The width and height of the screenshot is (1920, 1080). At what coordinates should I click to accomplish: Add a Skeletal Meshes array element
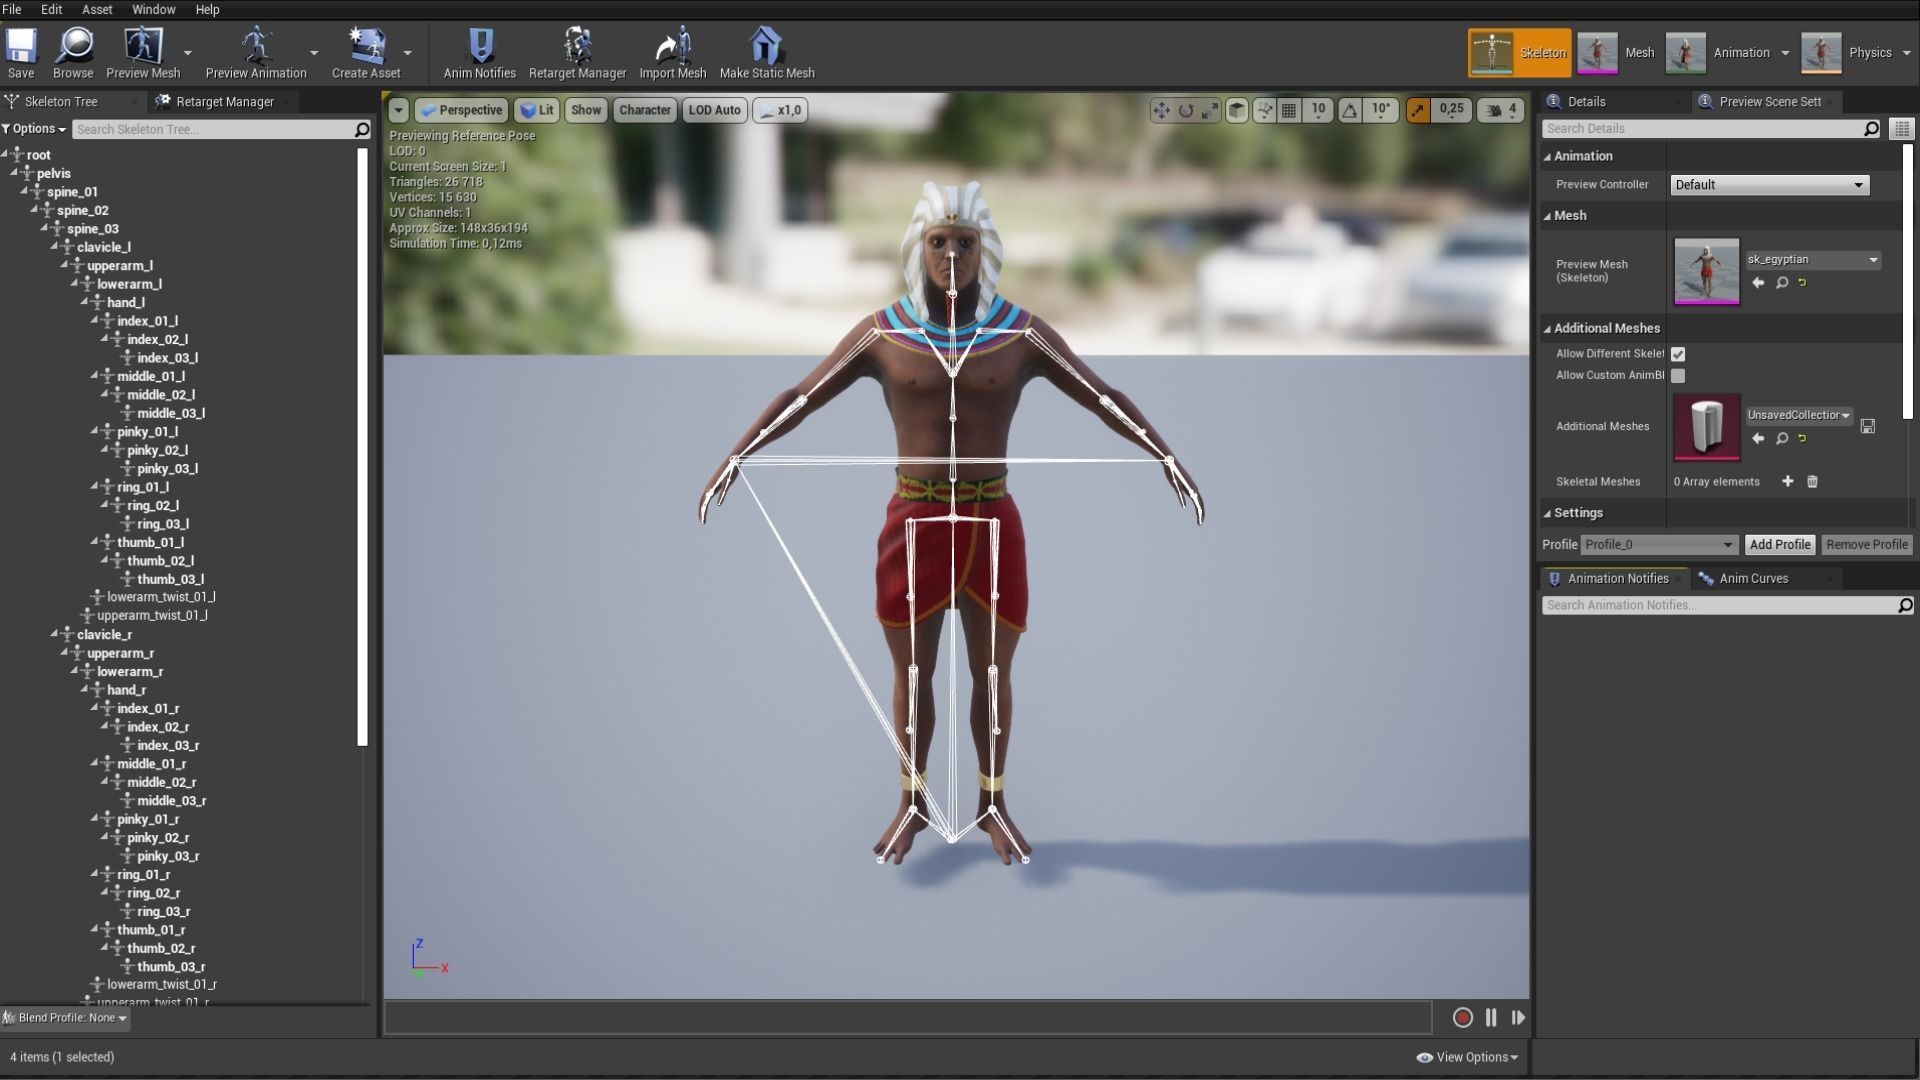click(1787, 481)
